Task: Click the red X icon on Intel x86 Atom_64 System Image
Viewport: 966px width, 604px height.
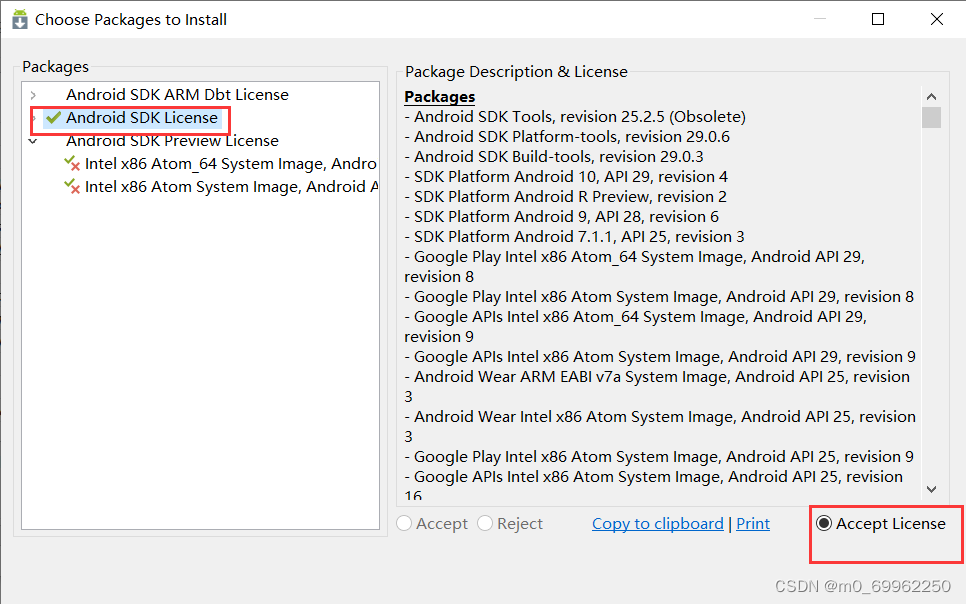Action: (76, 165)
